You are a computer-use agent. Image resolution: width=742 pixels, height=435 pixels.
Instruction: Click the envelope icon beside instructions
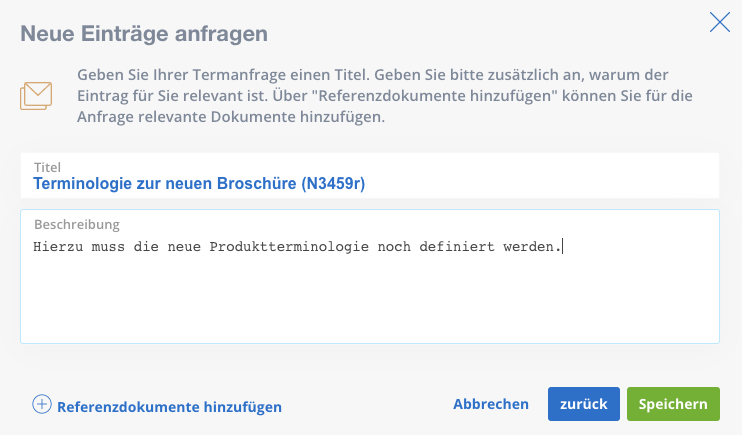coord(36,96)
